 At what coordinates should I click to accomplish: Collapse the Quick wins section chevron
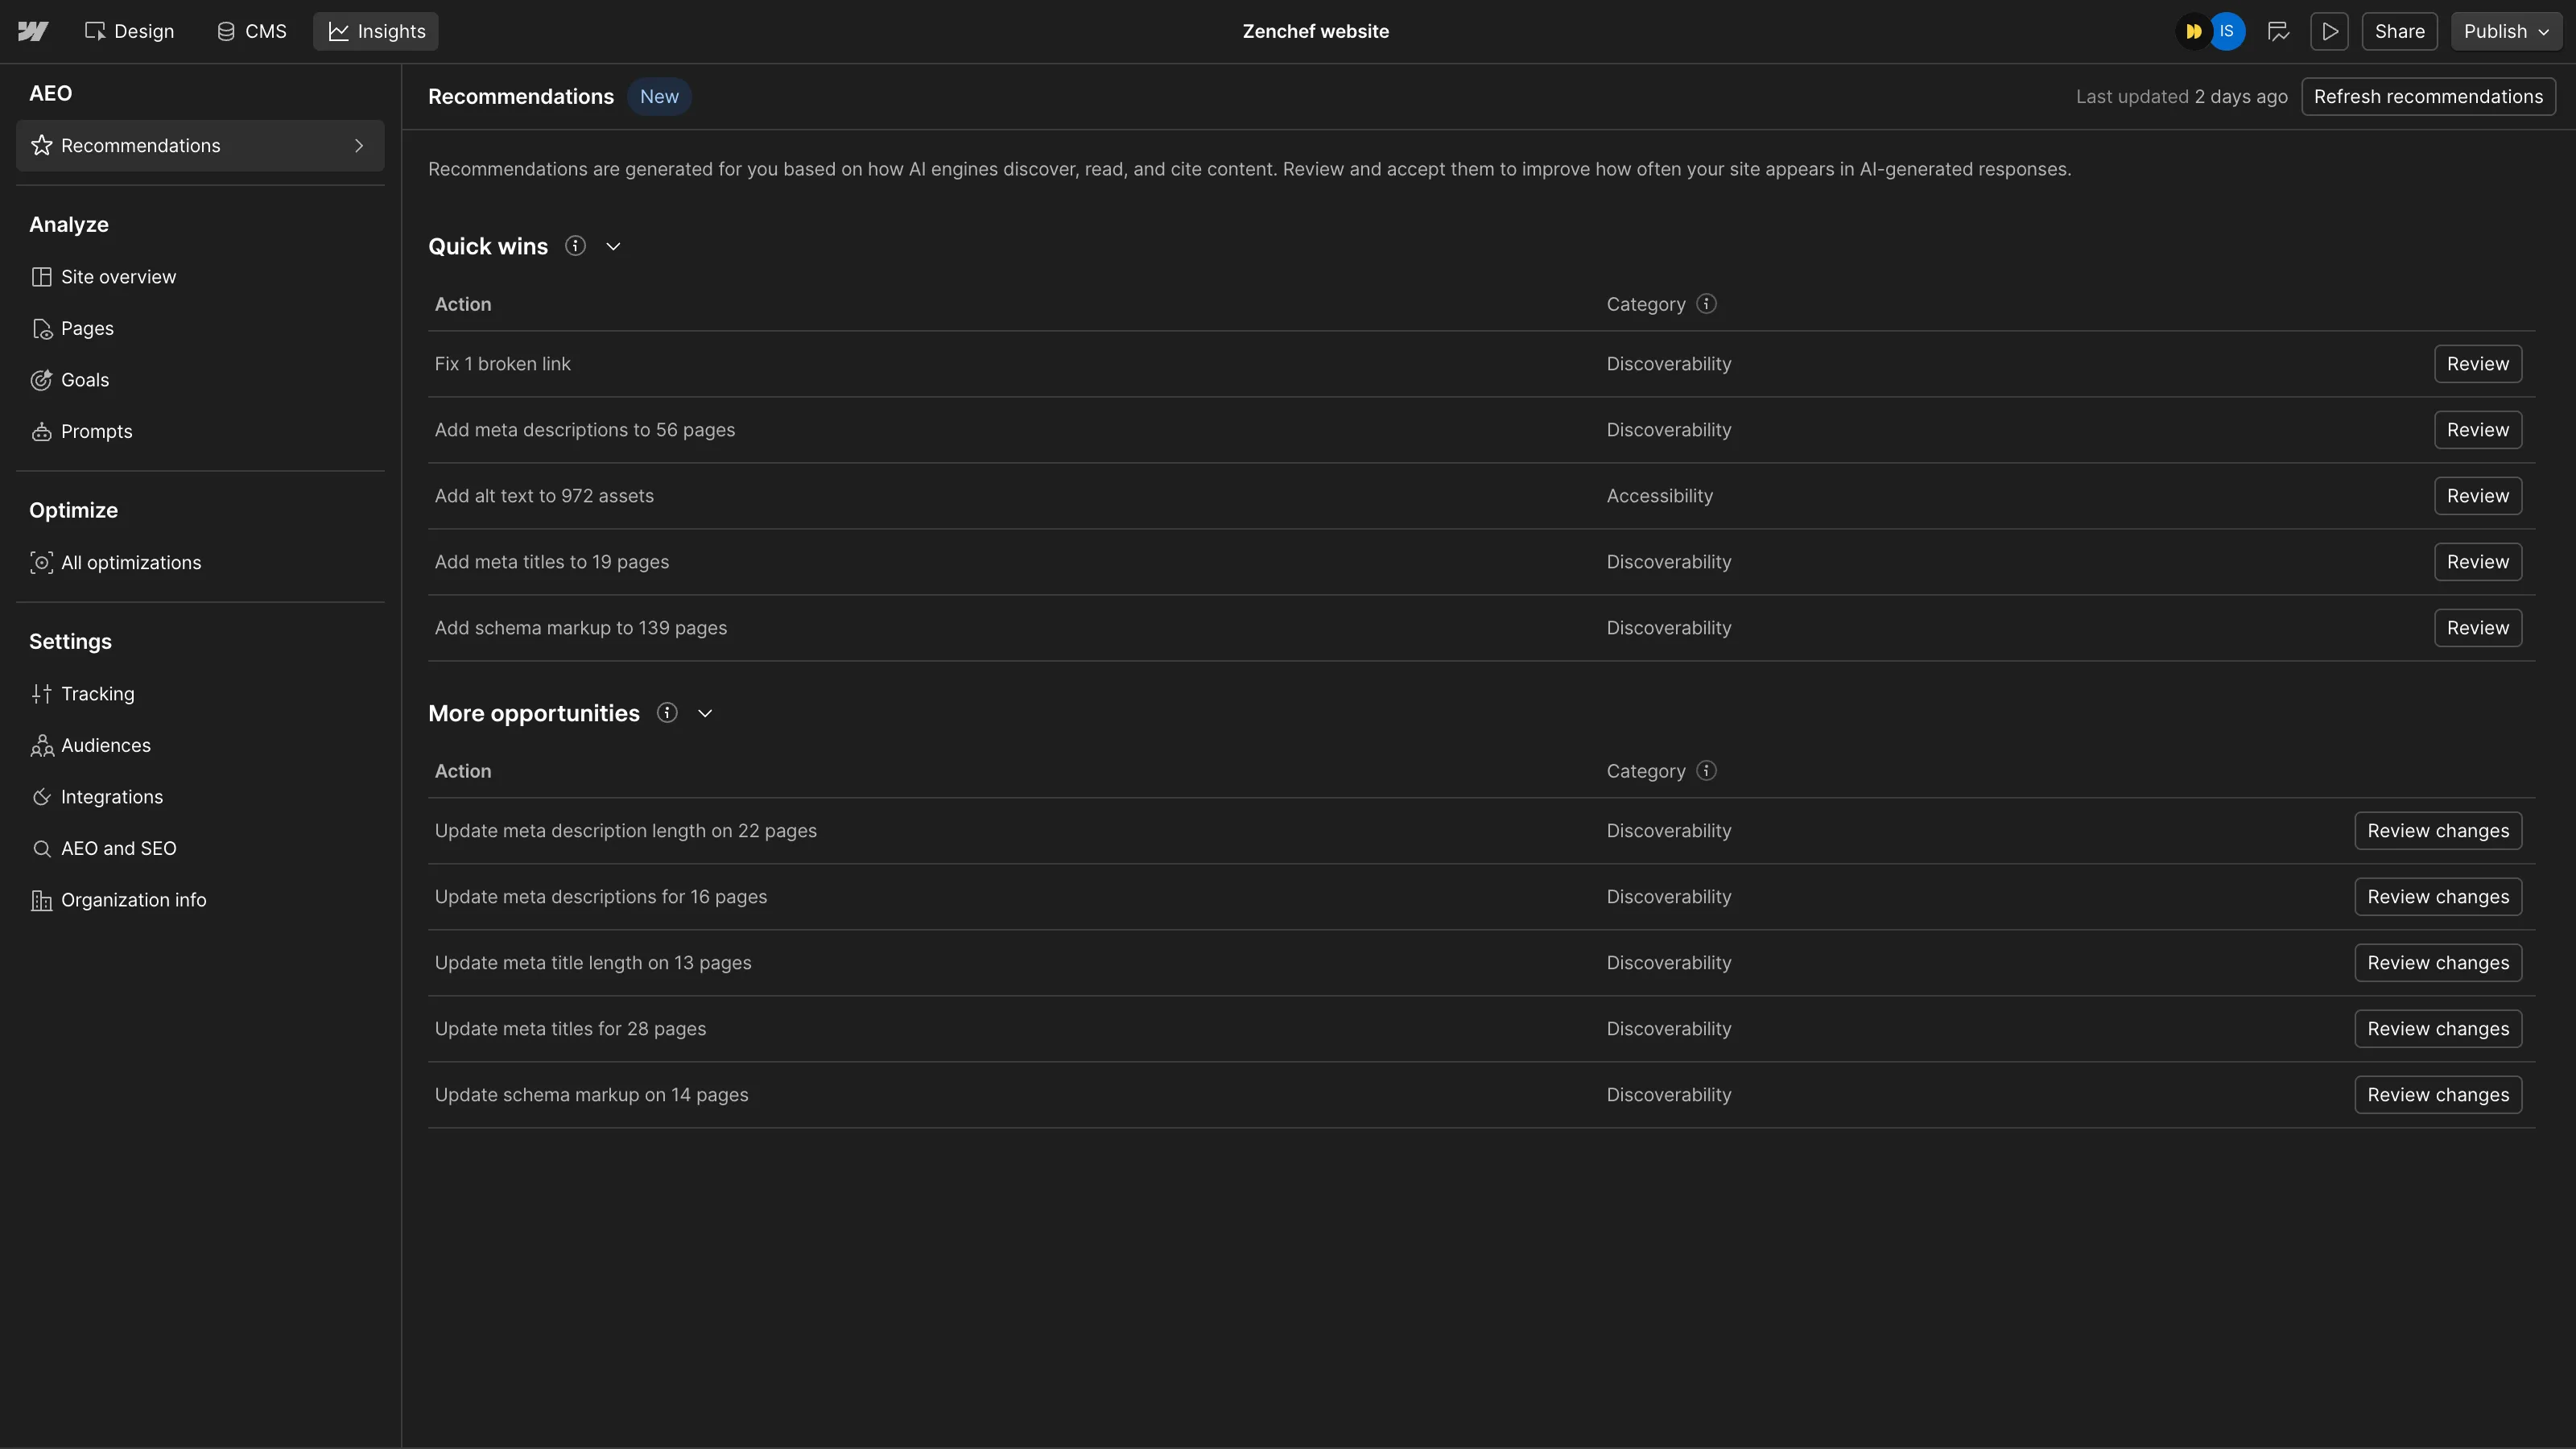tap(614, 247)
